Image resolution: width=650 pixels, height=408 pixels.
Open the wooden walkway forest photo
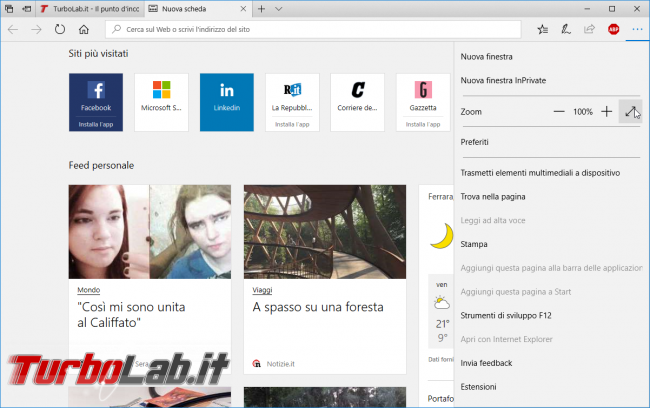tap(325, 232)
